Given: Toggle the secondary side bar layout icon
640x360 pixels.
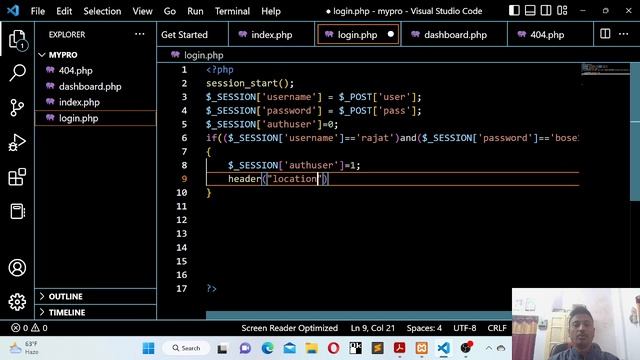Looking at the screenshot, I should pos(546,11).
